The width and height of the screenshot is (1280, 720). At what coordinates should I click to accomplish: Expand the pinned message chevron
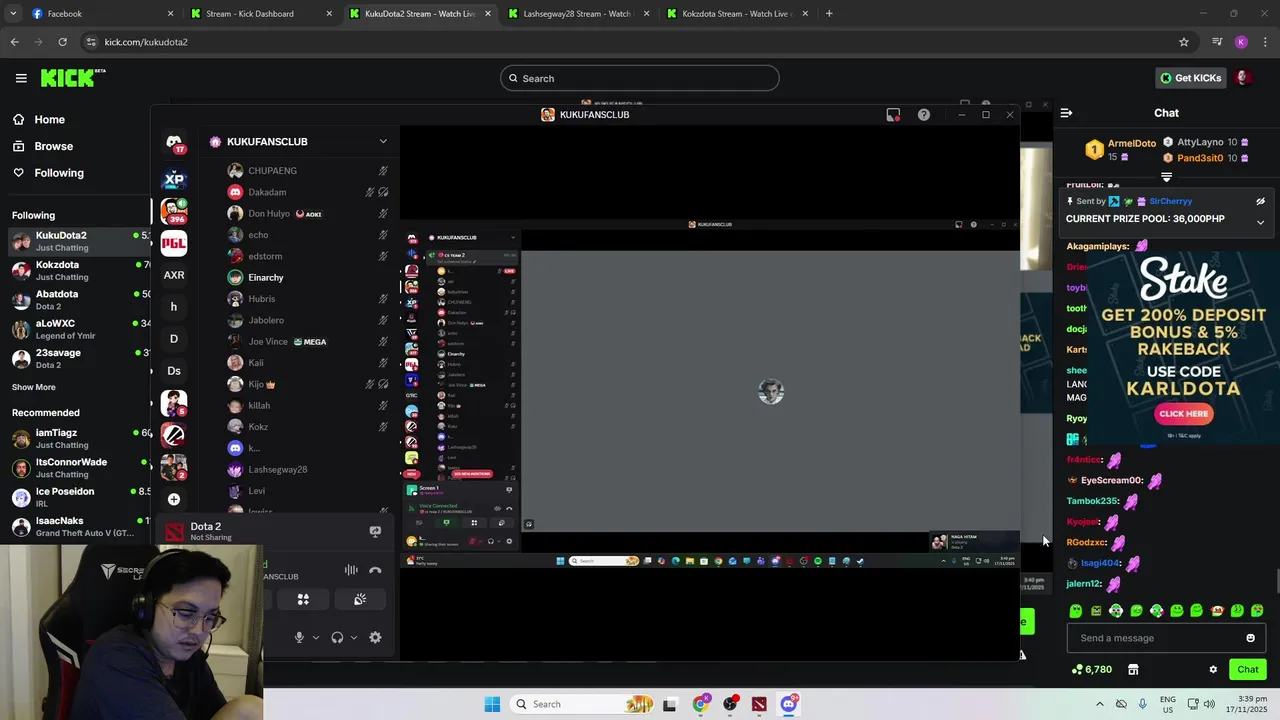pos(1260,222)
